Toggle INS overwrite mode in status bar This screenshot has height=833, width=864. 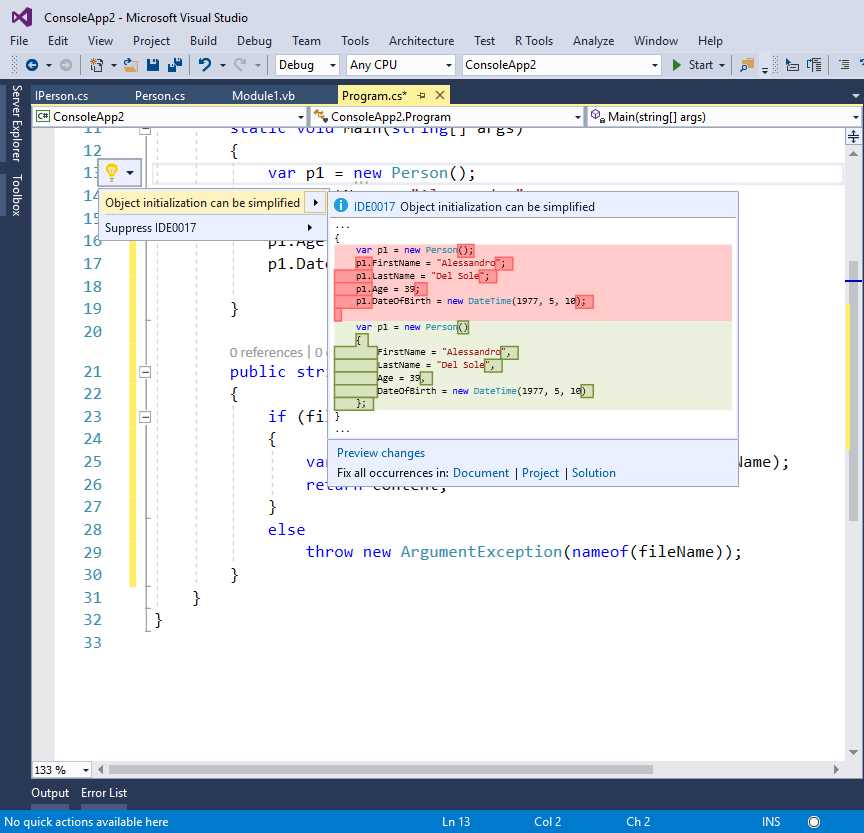770,821
